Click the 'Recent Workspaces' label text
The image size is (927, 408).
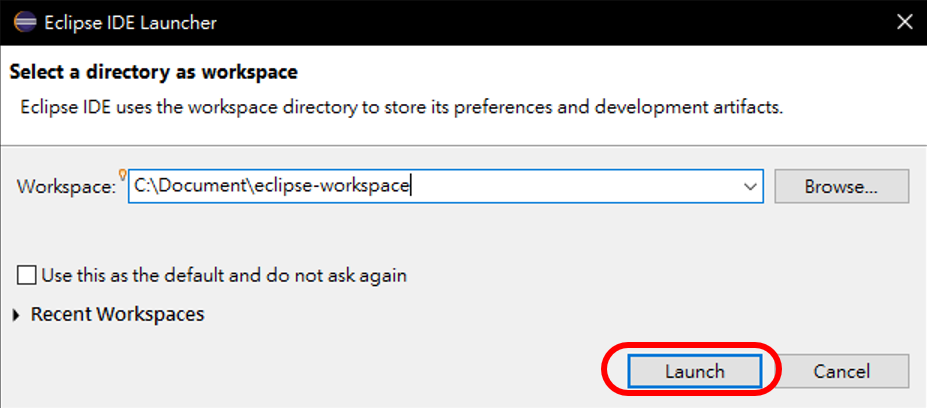(117, 314)
